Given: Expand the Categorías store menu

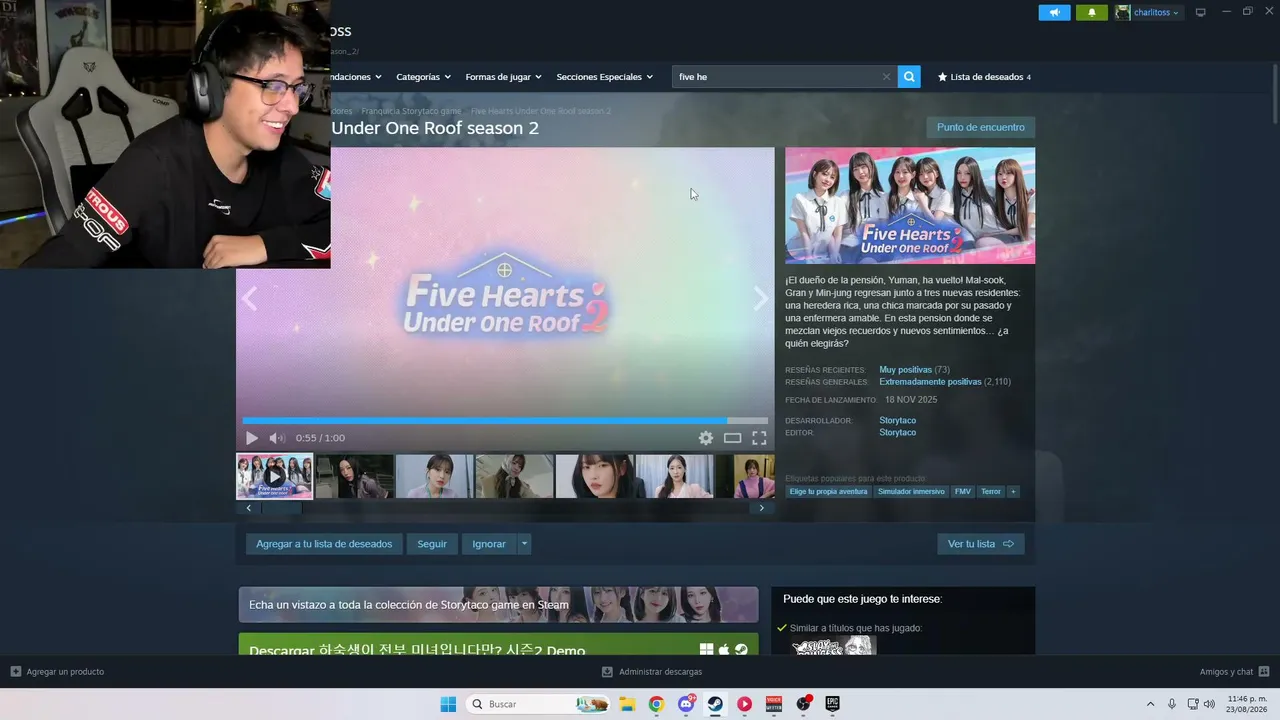Looking at the screenshot, I should (x=423, y=77).
